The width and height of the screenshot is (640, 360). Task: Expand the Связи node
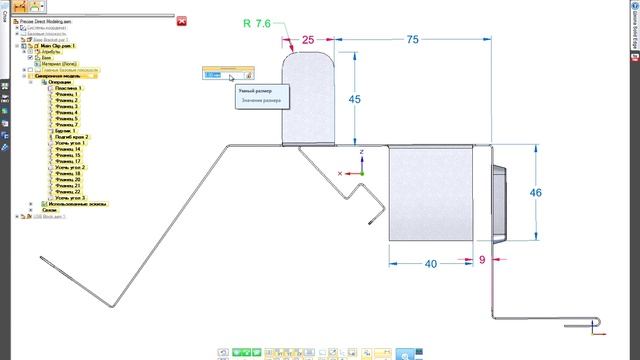[x=31, y=210]
